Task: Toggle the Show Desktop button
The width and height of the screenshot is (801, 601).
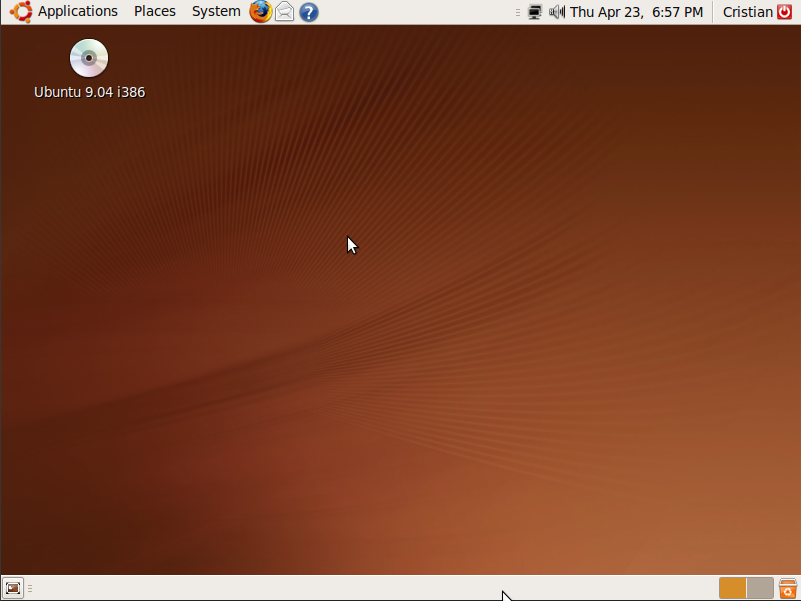Action: pos(13,588)
